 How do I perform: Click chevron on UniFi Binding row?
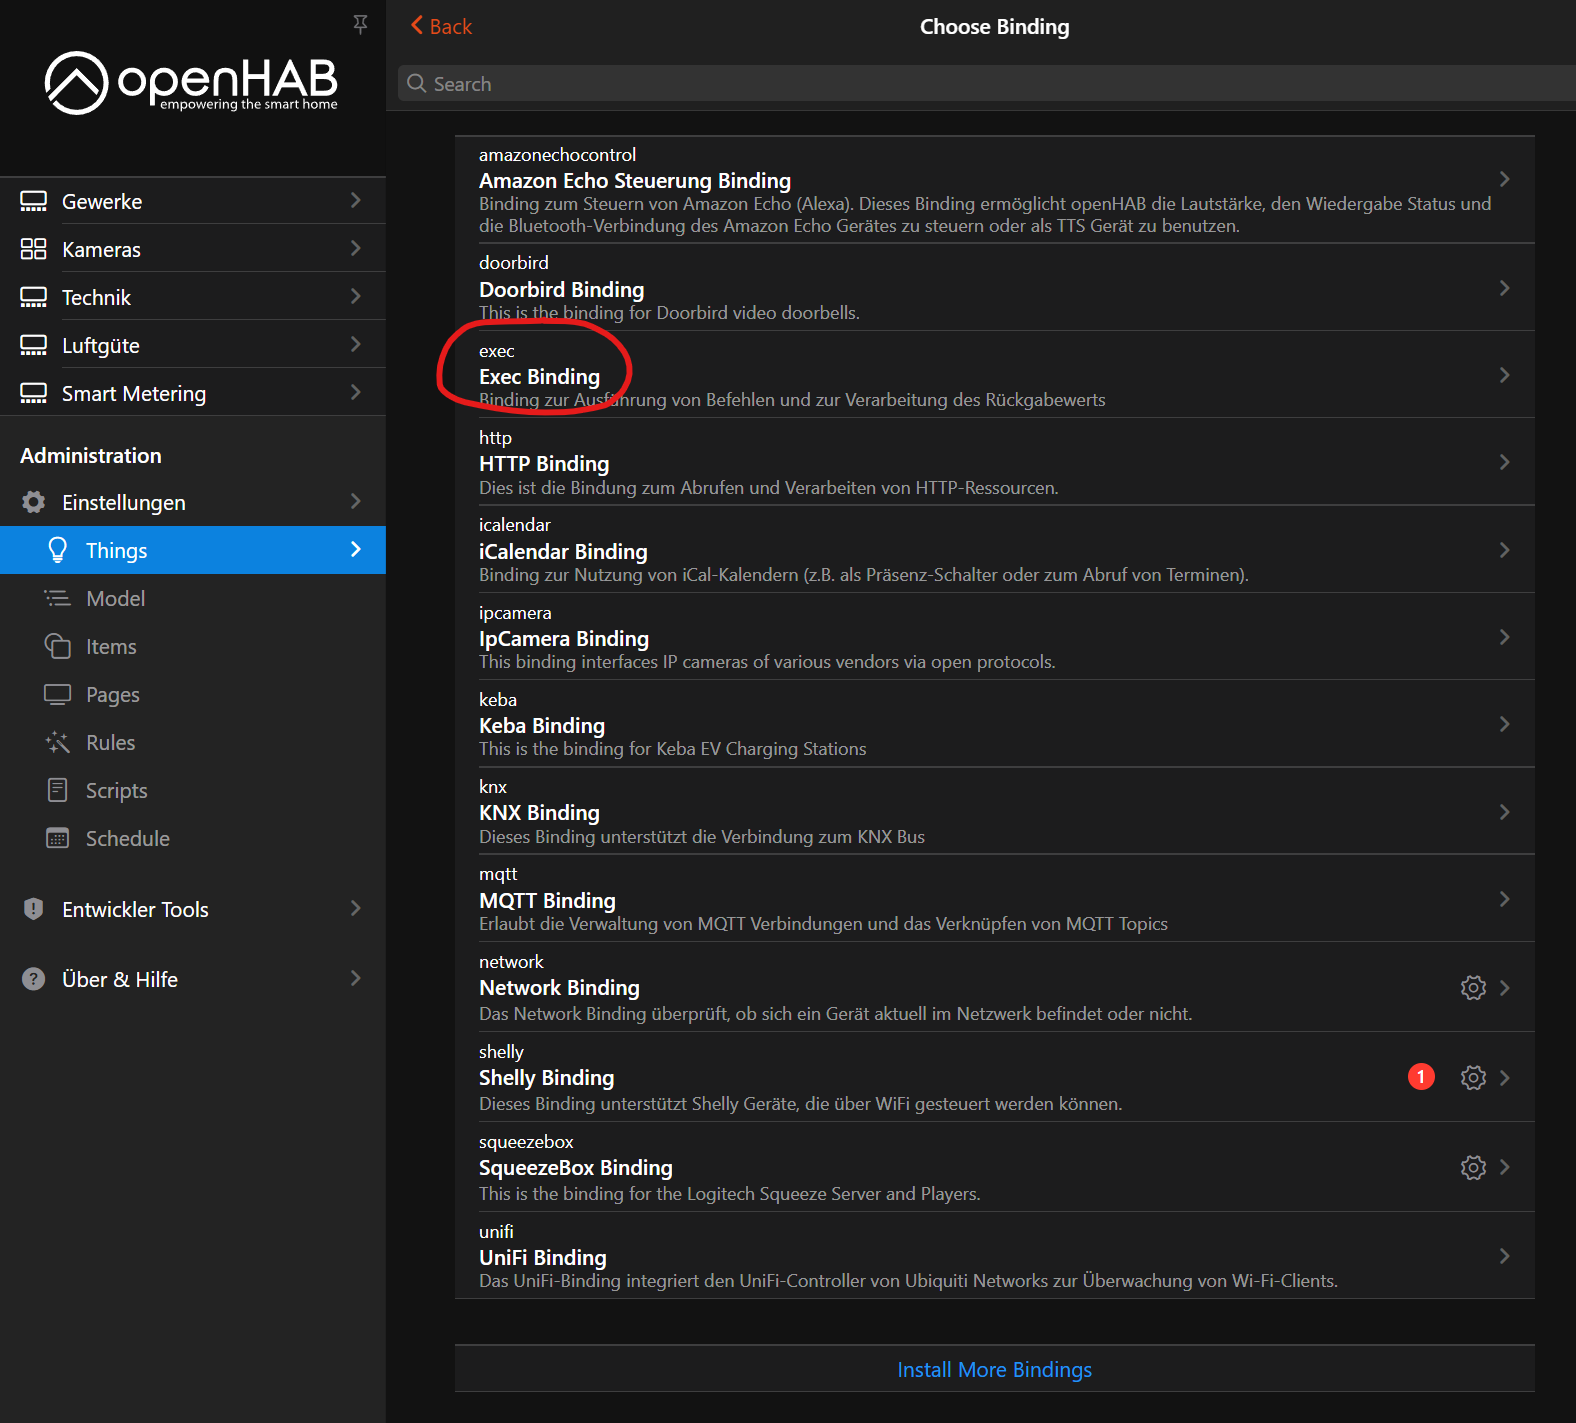tap(1505, 1256)
